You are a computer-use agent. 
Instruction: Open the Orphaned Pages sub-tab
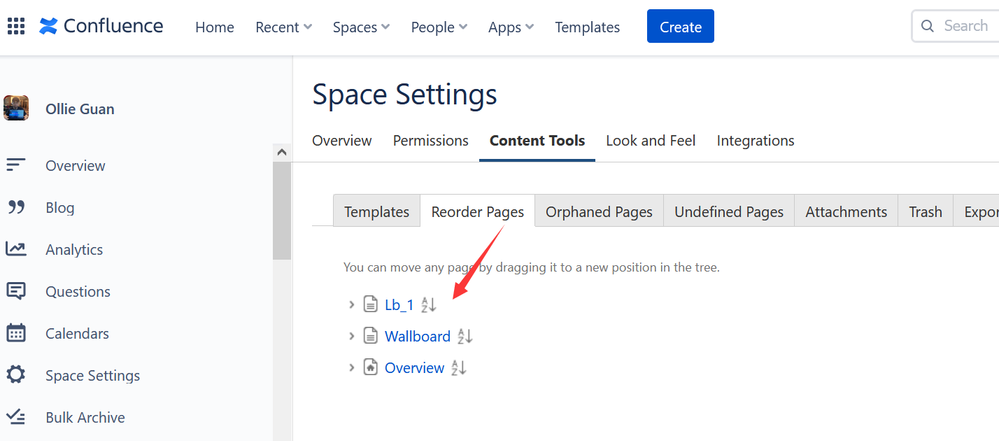[599, 212]
